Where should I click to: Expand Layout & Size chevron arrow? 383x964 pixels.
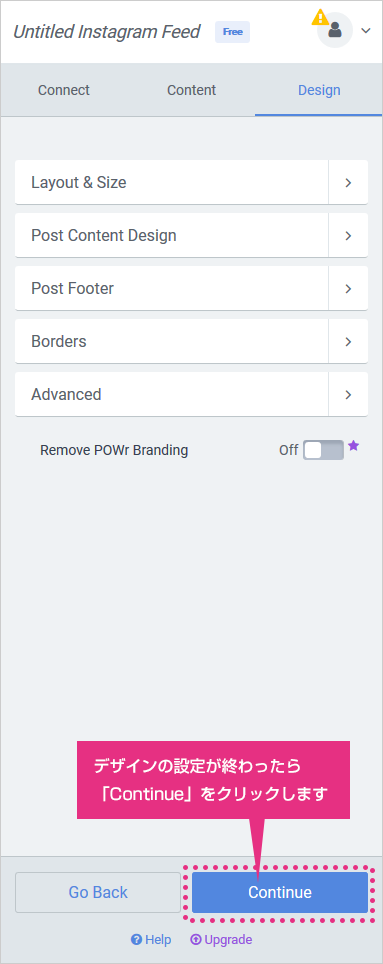348,183
